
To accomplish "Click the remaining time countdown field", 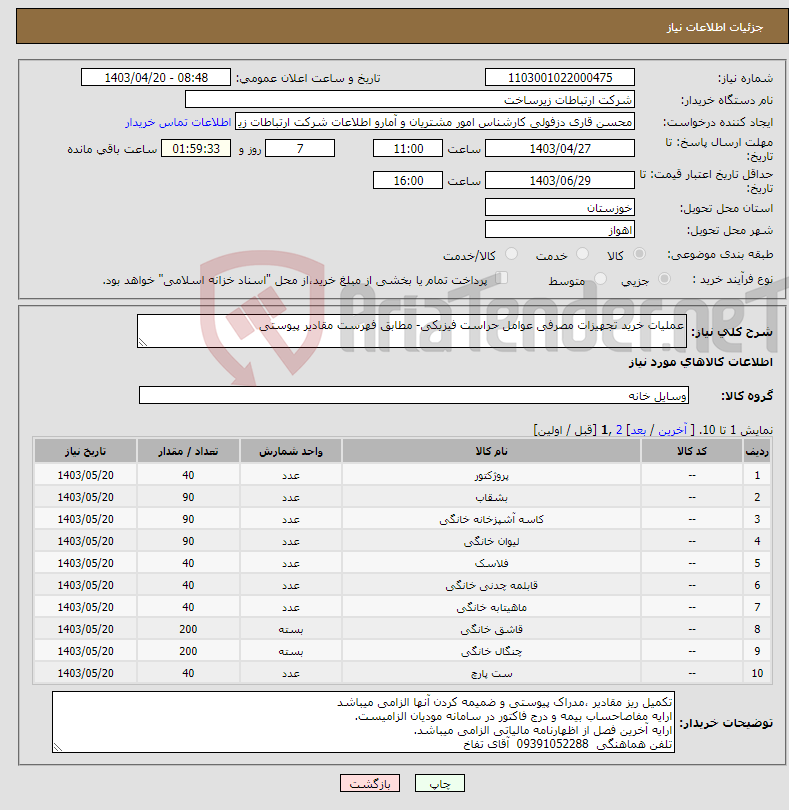I will tap(196, 149).
